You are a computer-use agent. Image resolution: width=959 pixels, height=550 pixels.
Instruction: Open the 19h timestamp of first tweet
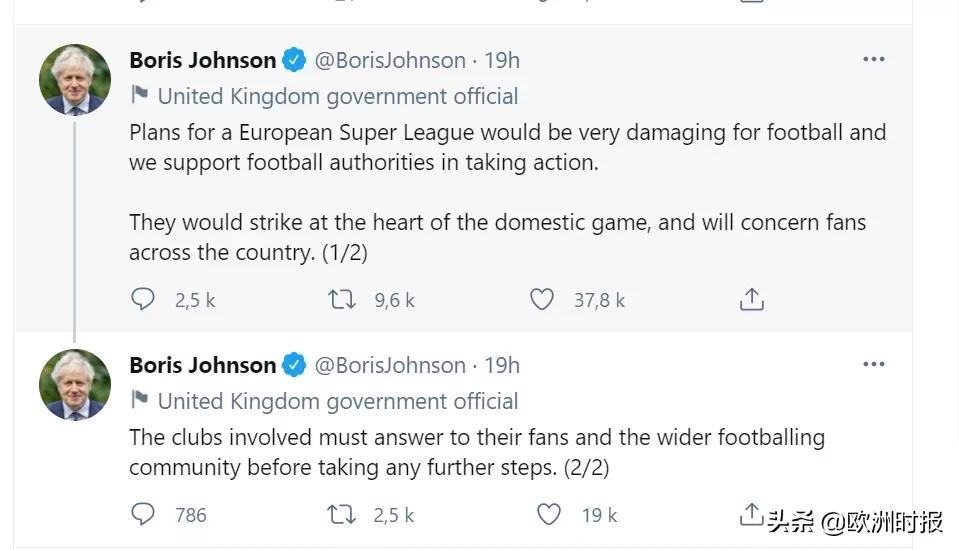click(x=502, y=60)
